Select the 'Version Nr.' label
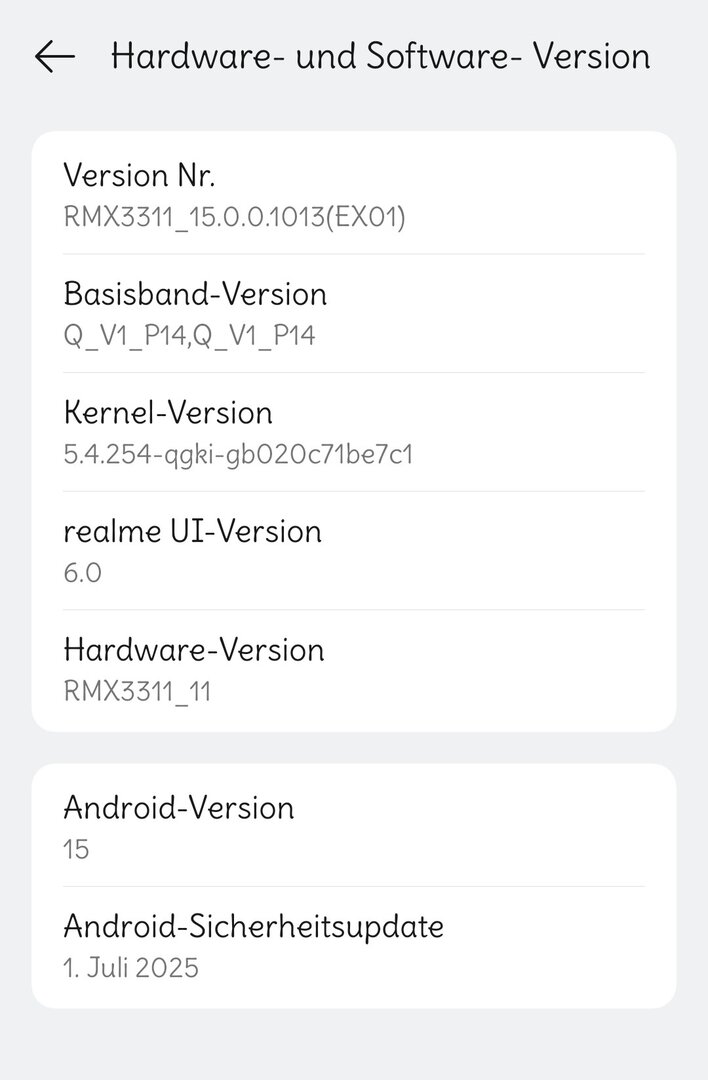The width and height of the screenshot is (708, 1080). click(x=139, y=175)
